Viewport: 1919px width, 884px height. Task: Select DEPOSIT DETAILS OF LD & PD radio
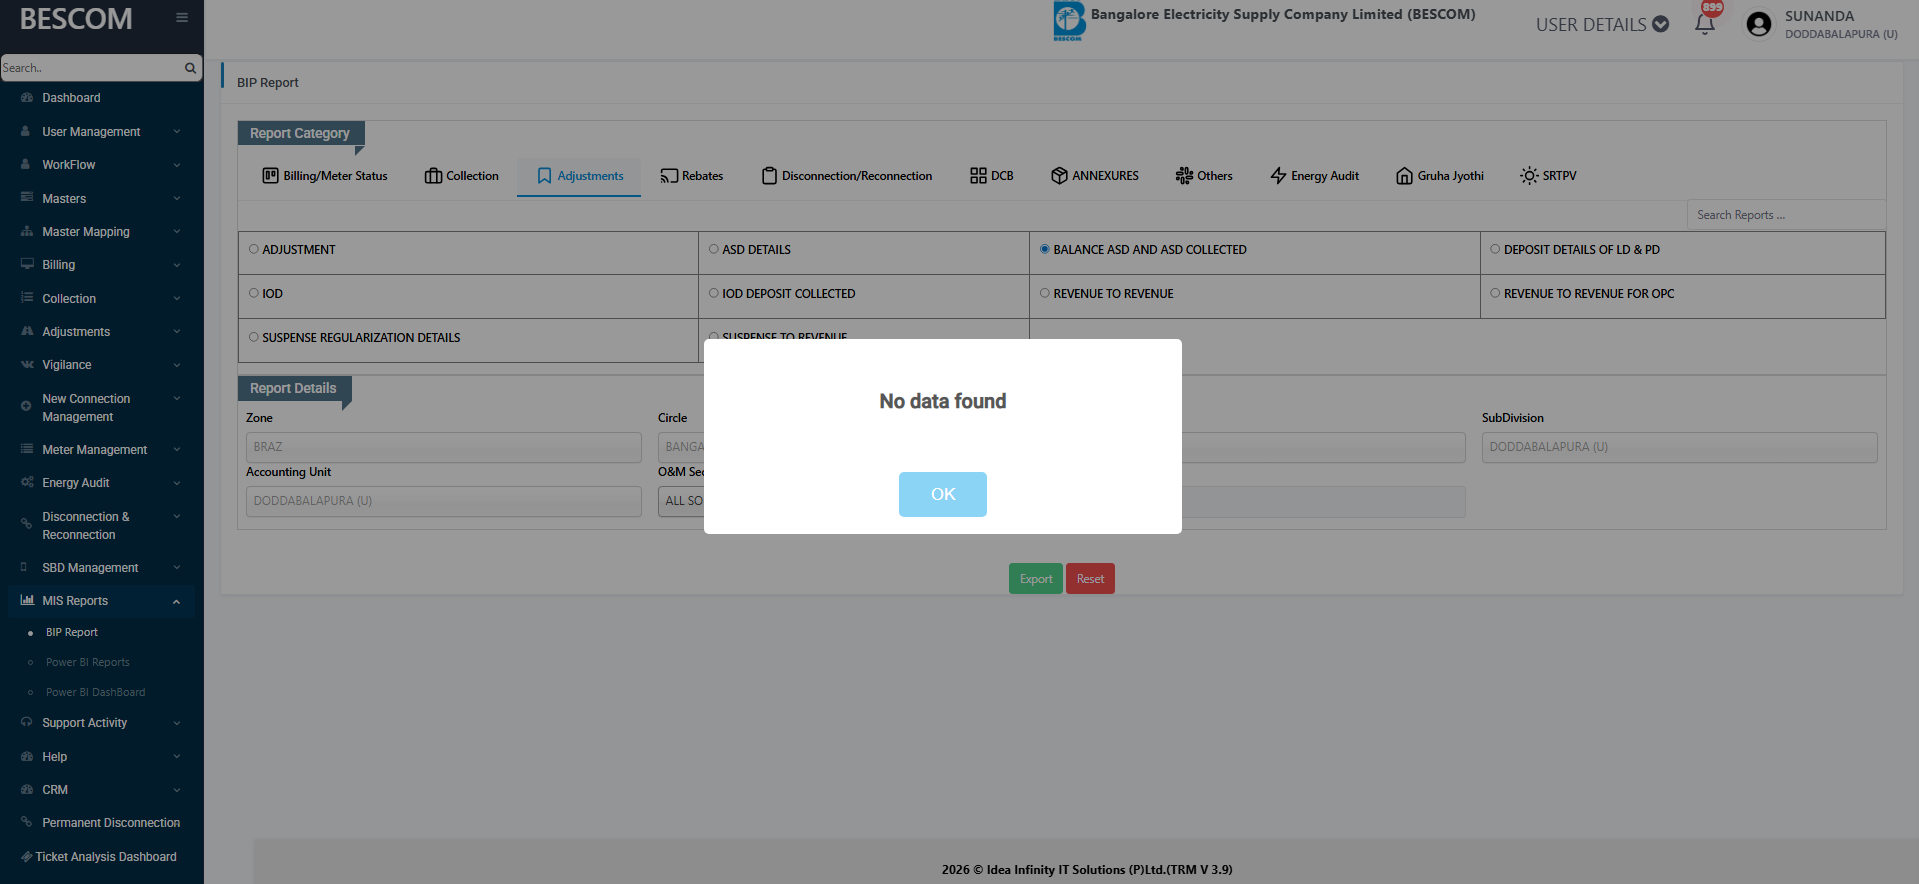click(x=1495, y=249)
